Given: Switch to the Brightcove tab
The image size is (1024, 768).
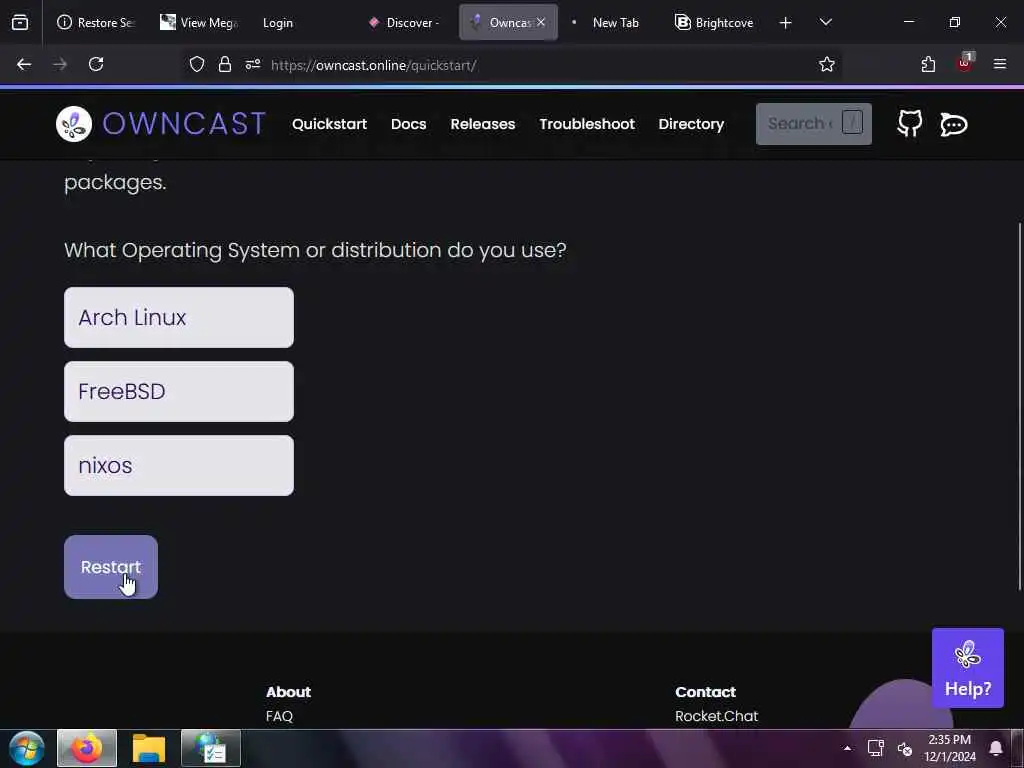Looking at the screenshot, I should tap(714, 22).
